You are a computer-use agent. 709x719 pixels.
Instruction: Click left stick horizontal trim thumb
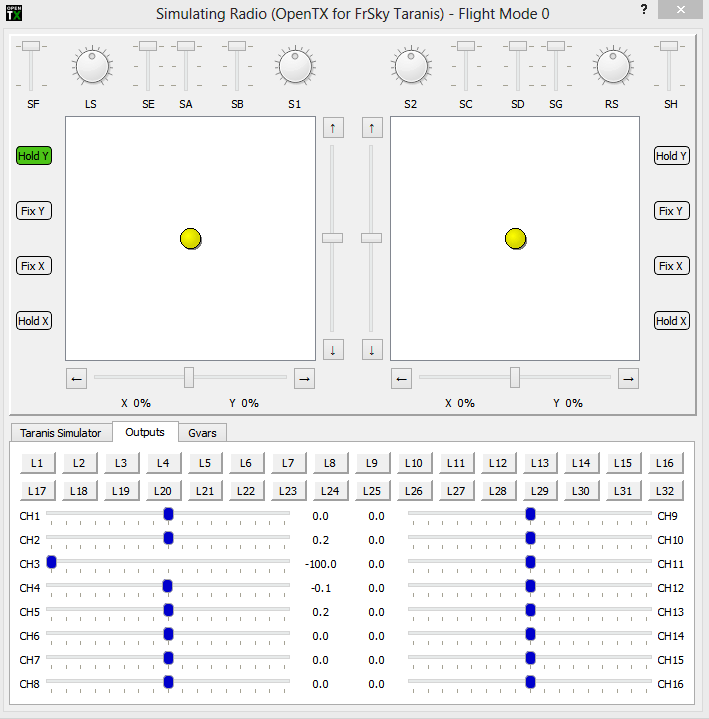tap(189, 377)
